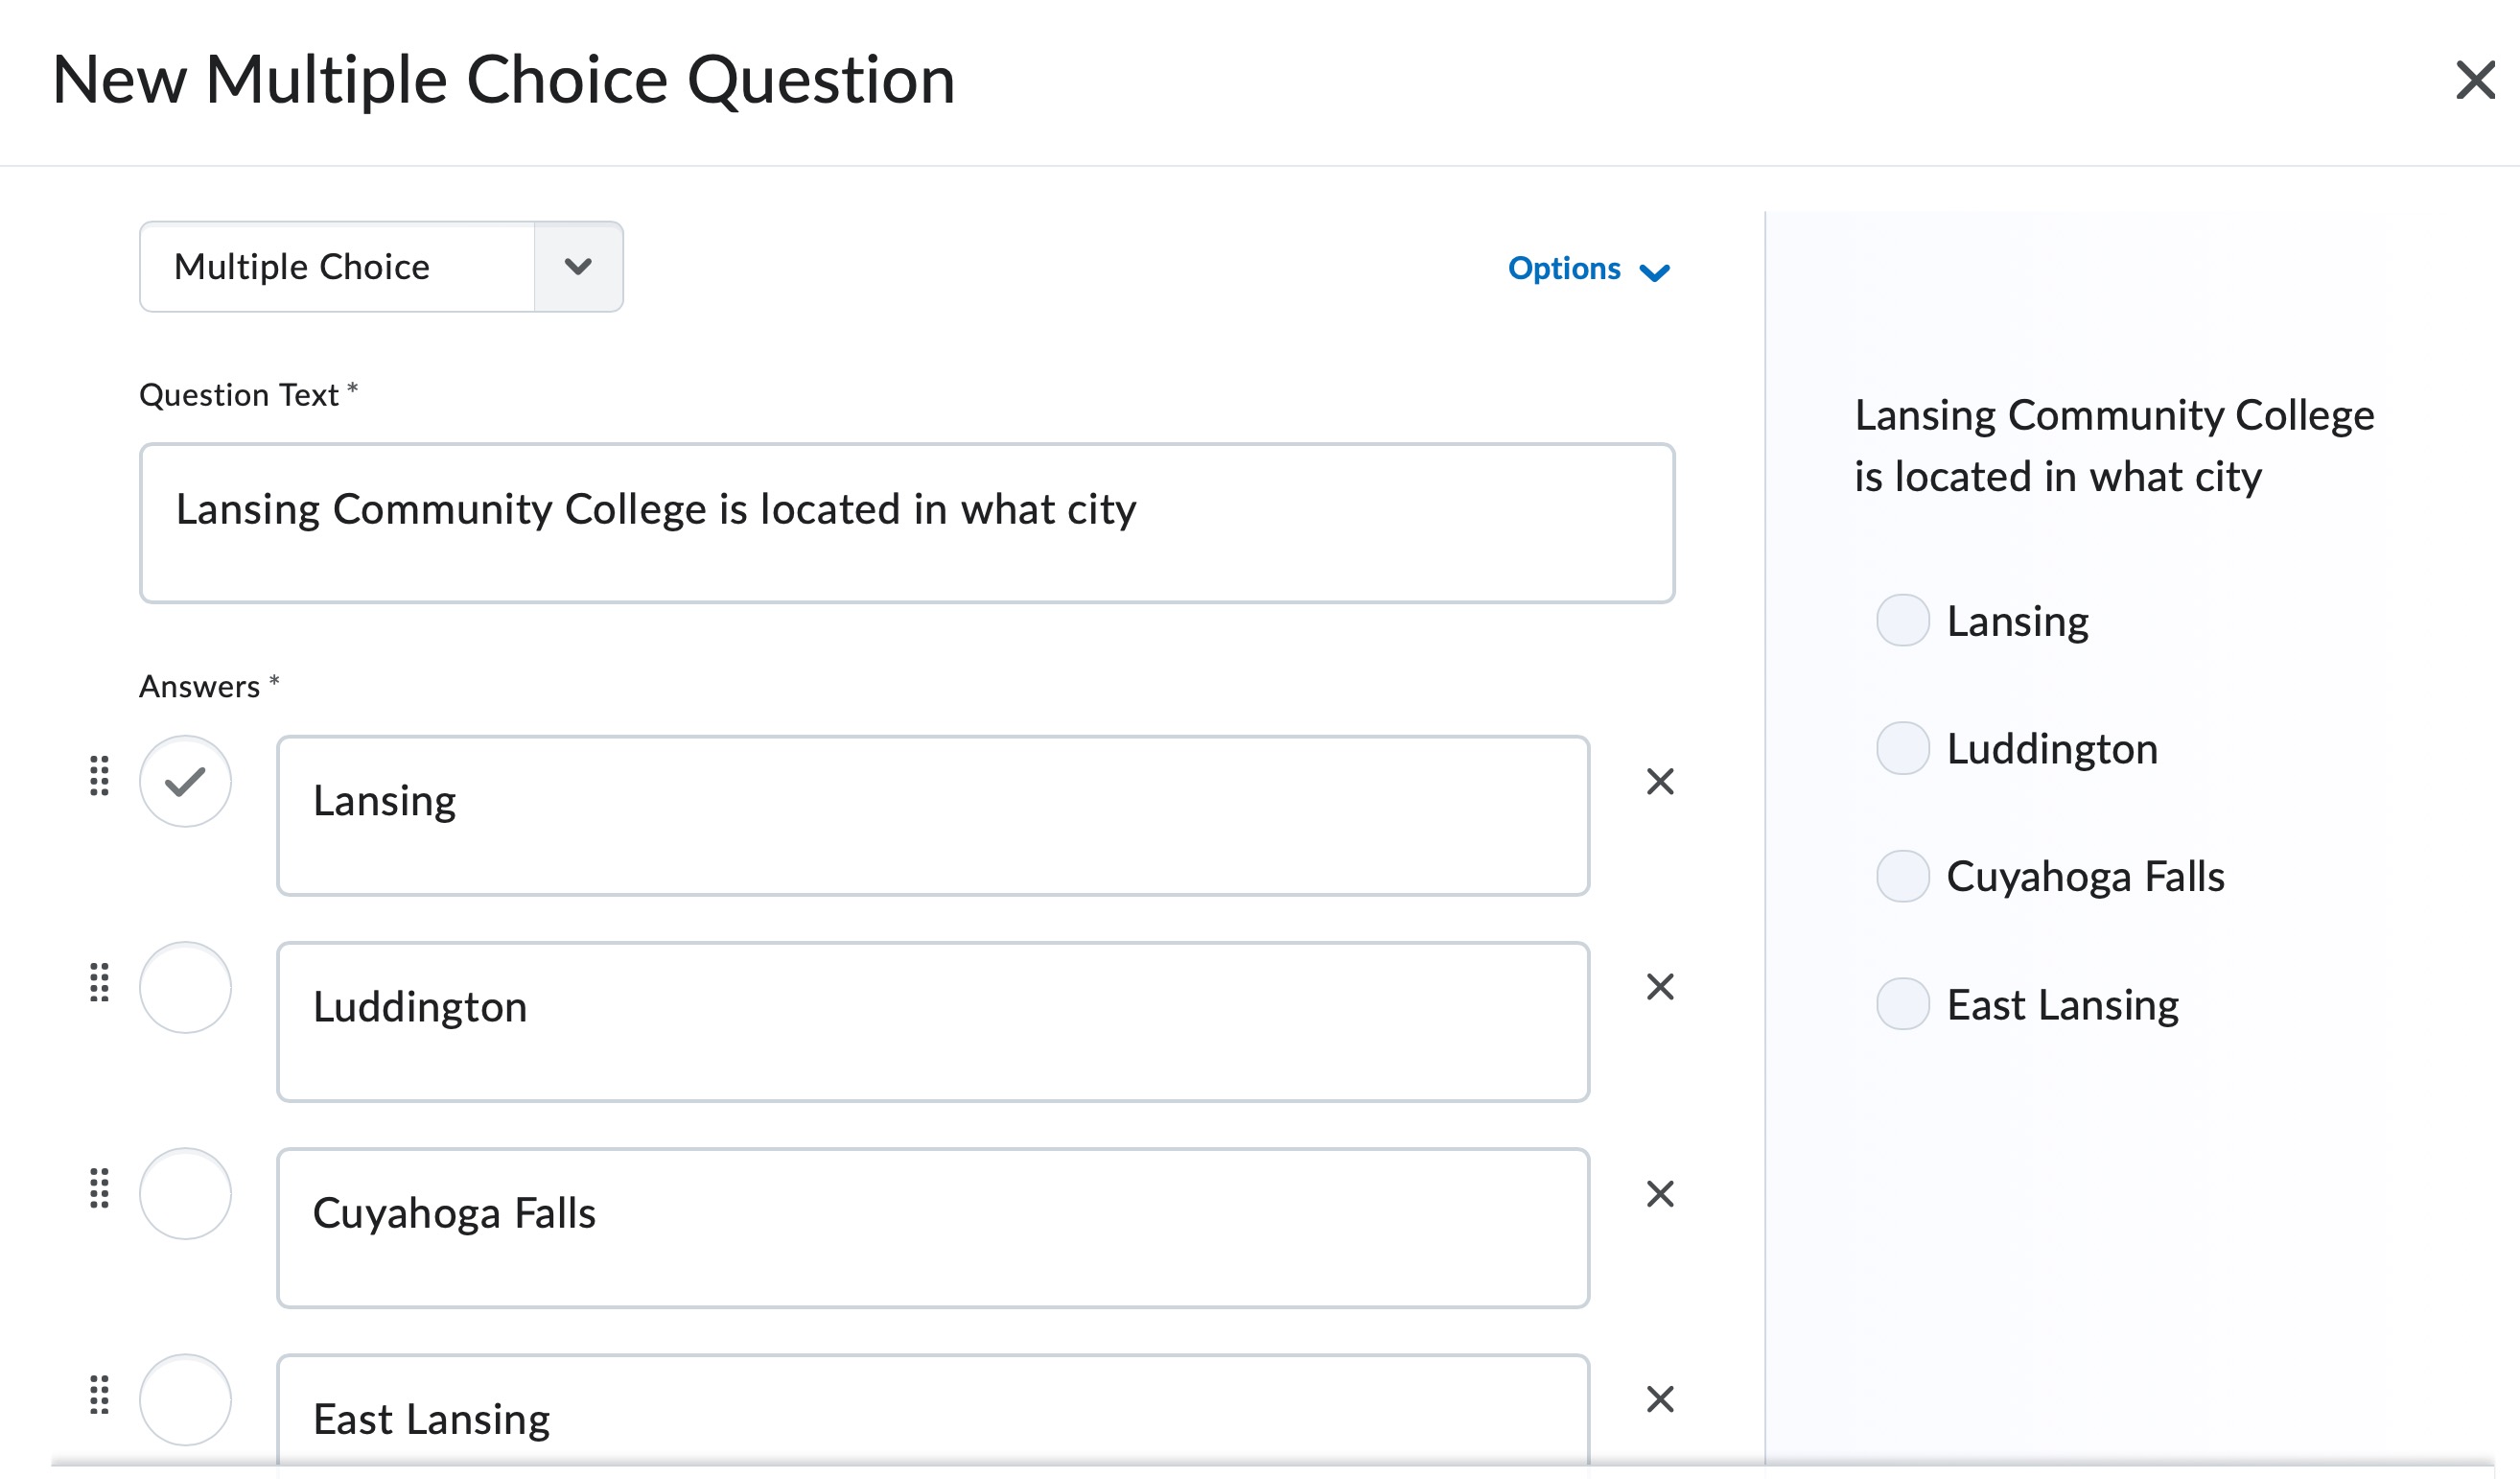Screen dimensions: 2520x1479
Task: Click the Luddington answer text field
Action: pyautogui.click(x=933, y=1022)
